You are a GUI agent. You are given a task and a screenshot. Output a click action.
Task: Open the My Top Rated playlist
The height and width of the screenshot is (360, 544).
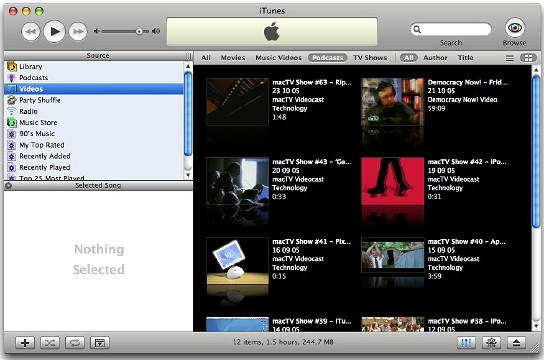(x=94, y=145)
